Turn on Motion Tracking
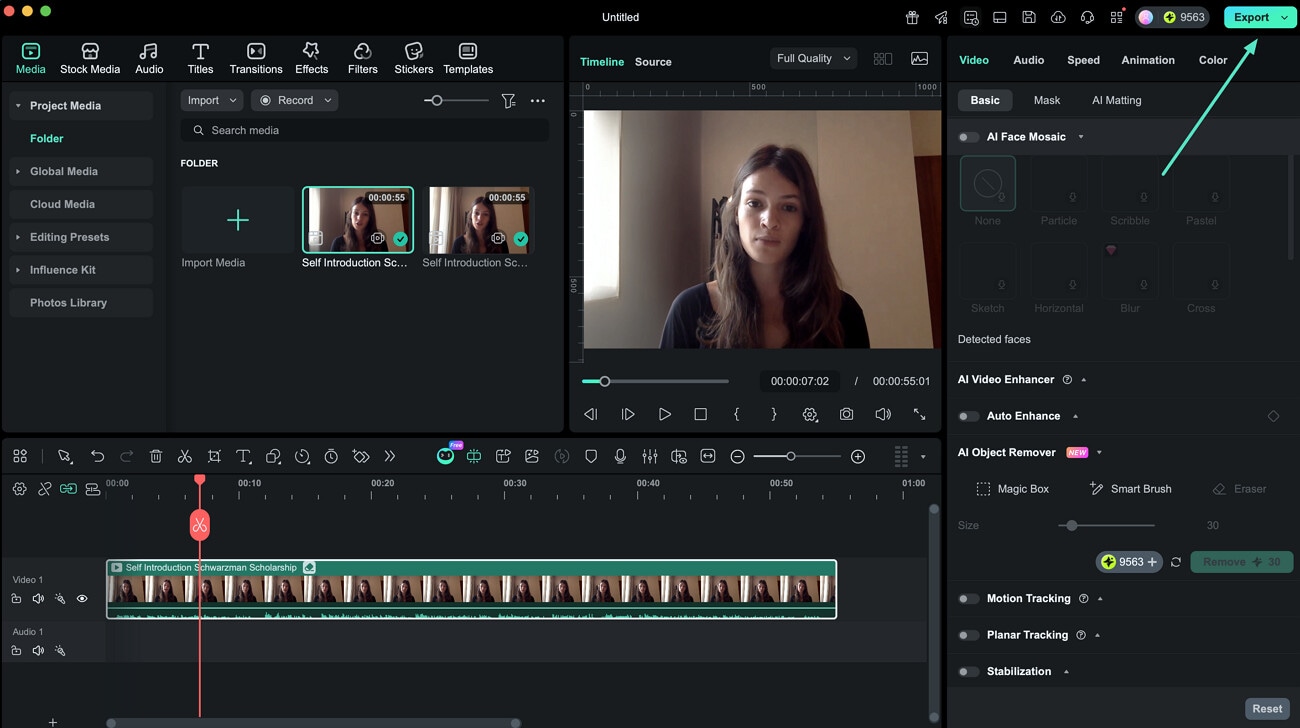1300x728 pixels. click(968, 598)
